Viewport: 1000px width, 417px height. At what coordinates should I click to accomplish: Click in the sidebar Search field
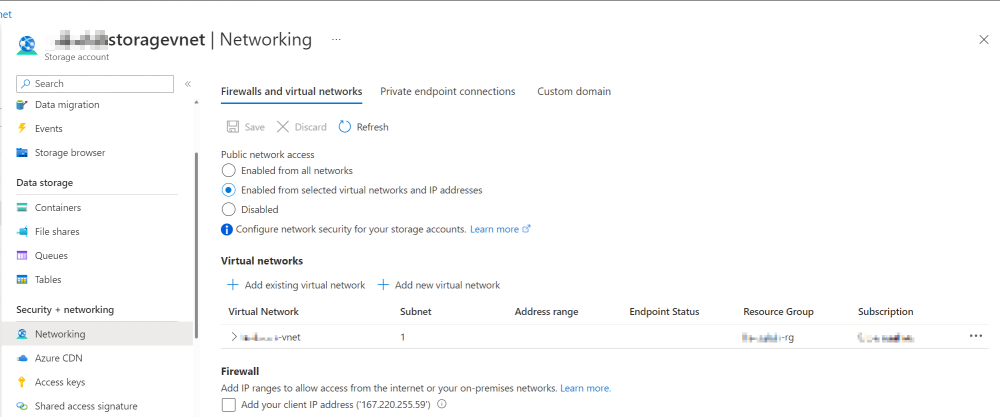click(100, 84)
